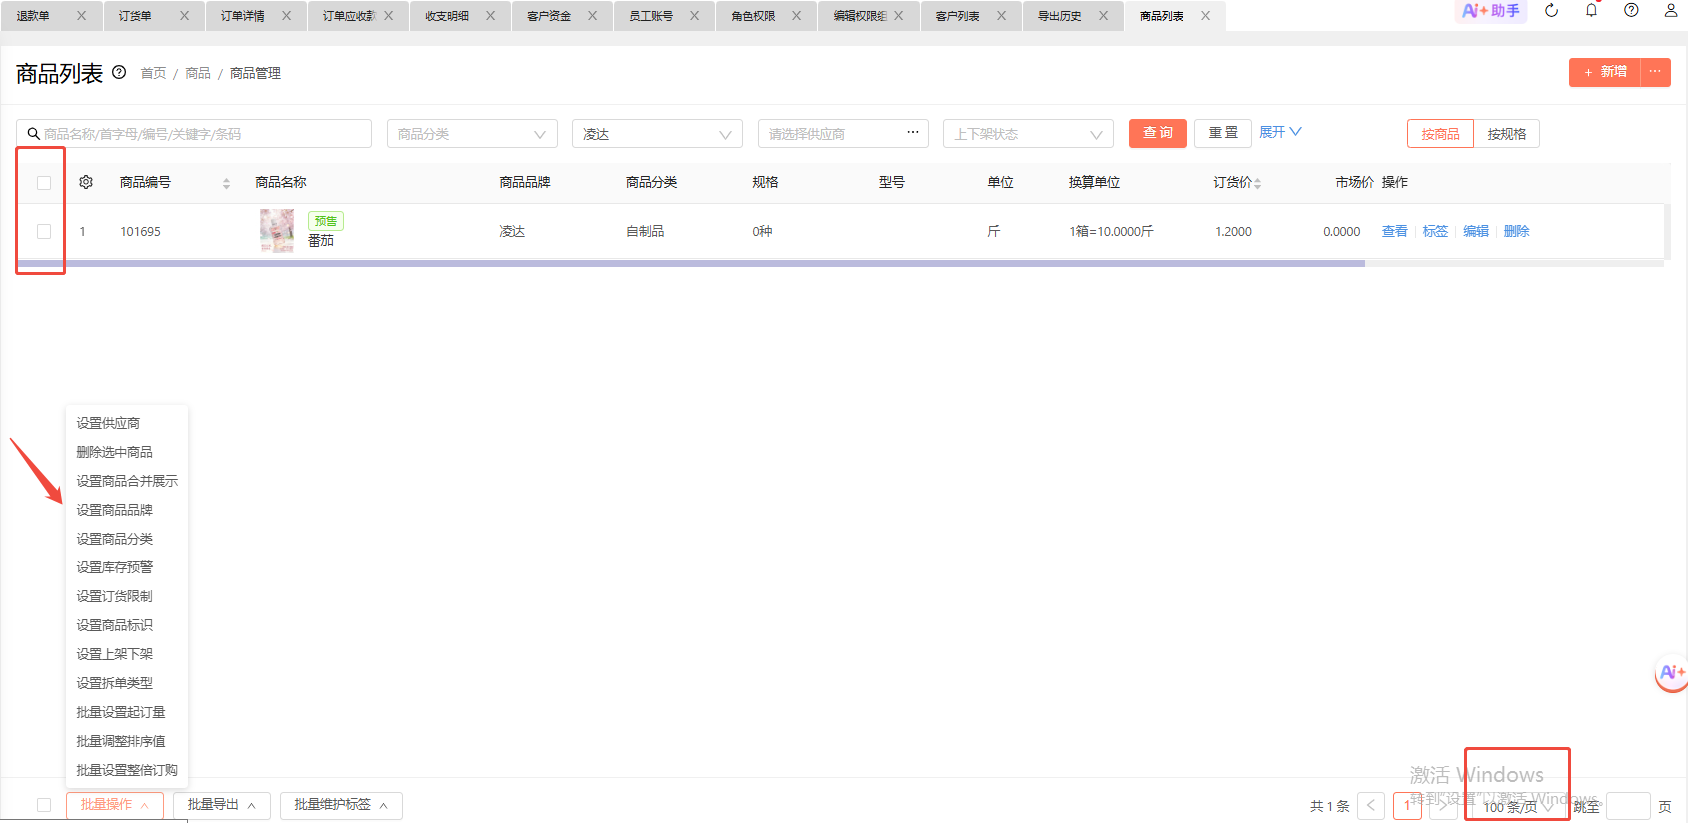The width and height of the screenshot is (1688, 823).
Task: Toggle select-all checkbox in table header
Action: (x=44, y=183)
